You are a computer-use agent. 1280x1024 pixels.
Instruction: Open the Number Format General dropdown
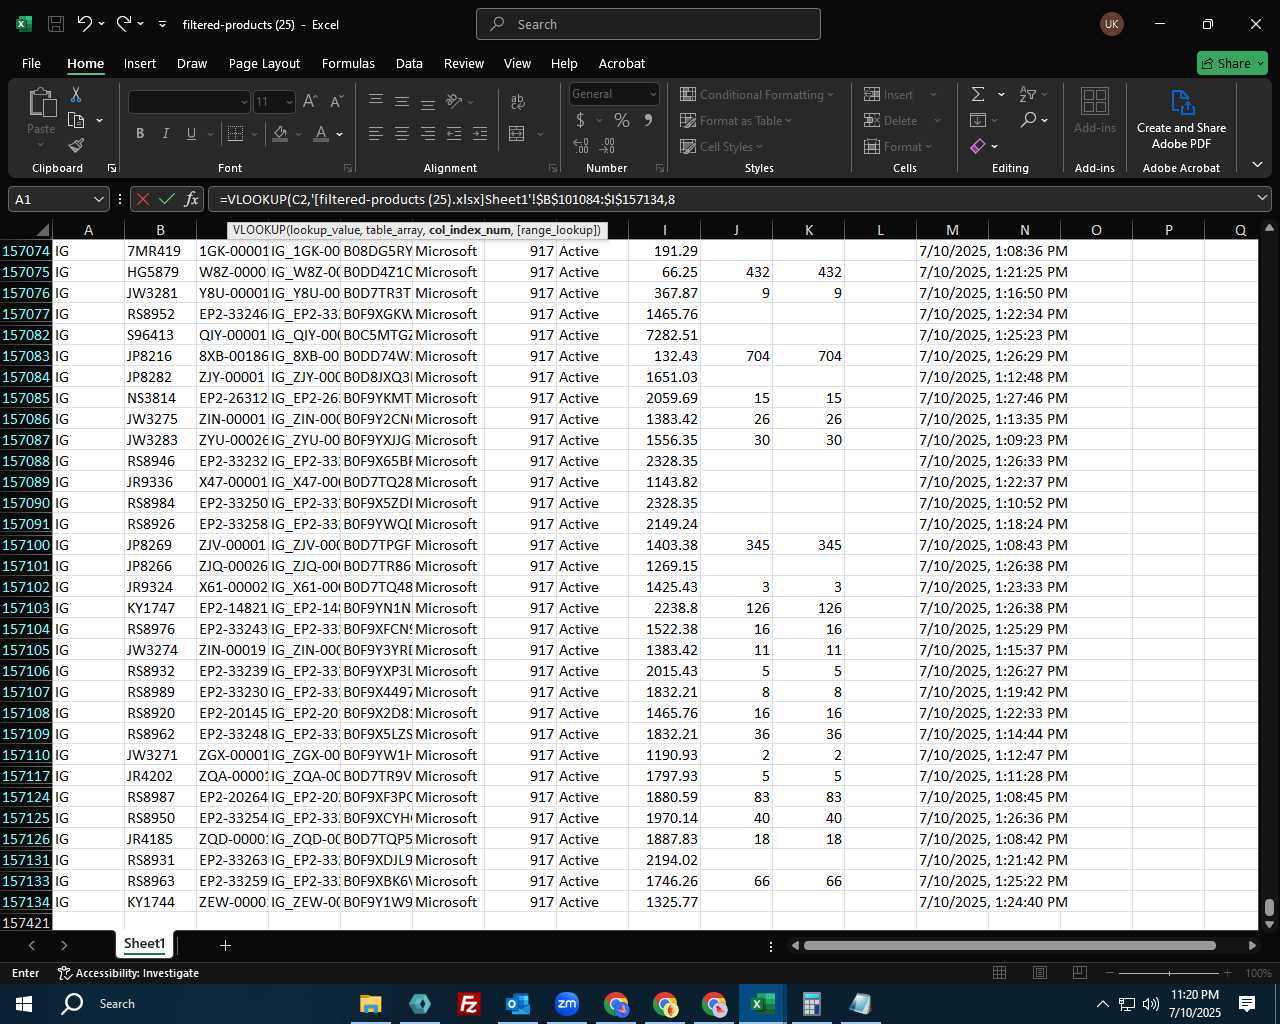652,94
